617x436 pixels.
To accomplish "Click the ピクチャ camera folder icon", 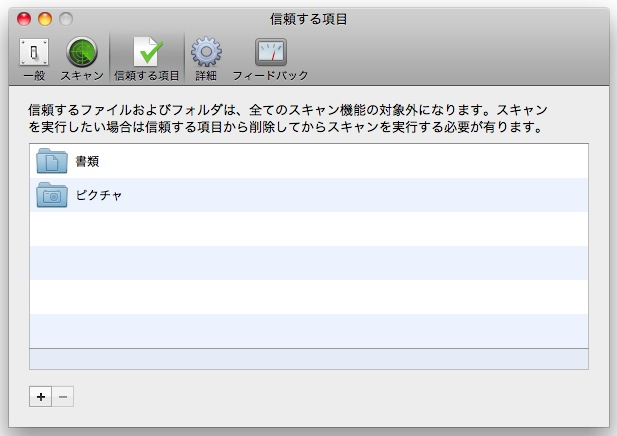I will 52,195.
